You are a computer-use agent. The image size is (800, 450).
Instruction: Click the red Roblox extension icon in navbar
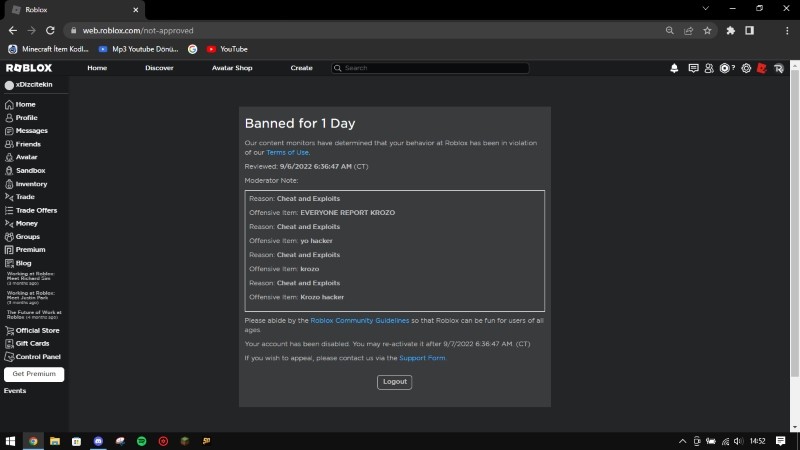pyautogui.click(x=762, y=68)
